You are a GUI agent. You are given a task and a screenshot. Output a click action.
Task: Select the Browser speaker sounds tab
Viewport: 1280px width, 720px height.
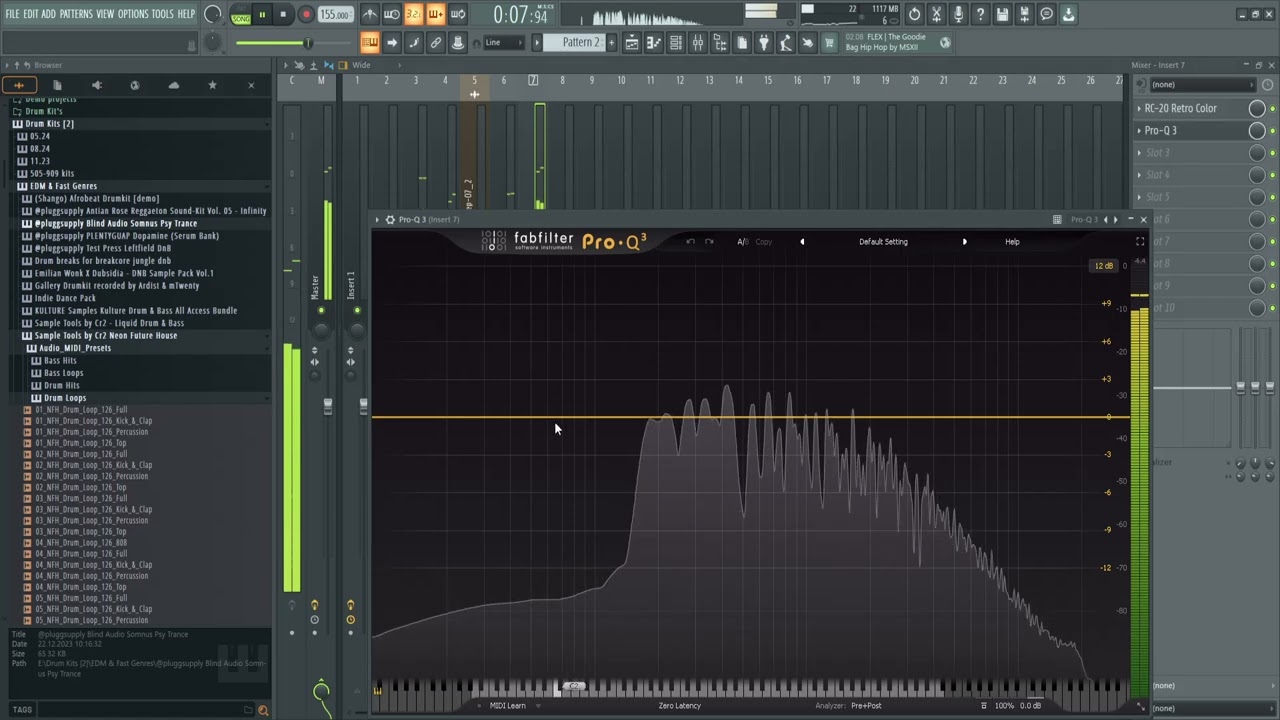[x=96, y=85]
